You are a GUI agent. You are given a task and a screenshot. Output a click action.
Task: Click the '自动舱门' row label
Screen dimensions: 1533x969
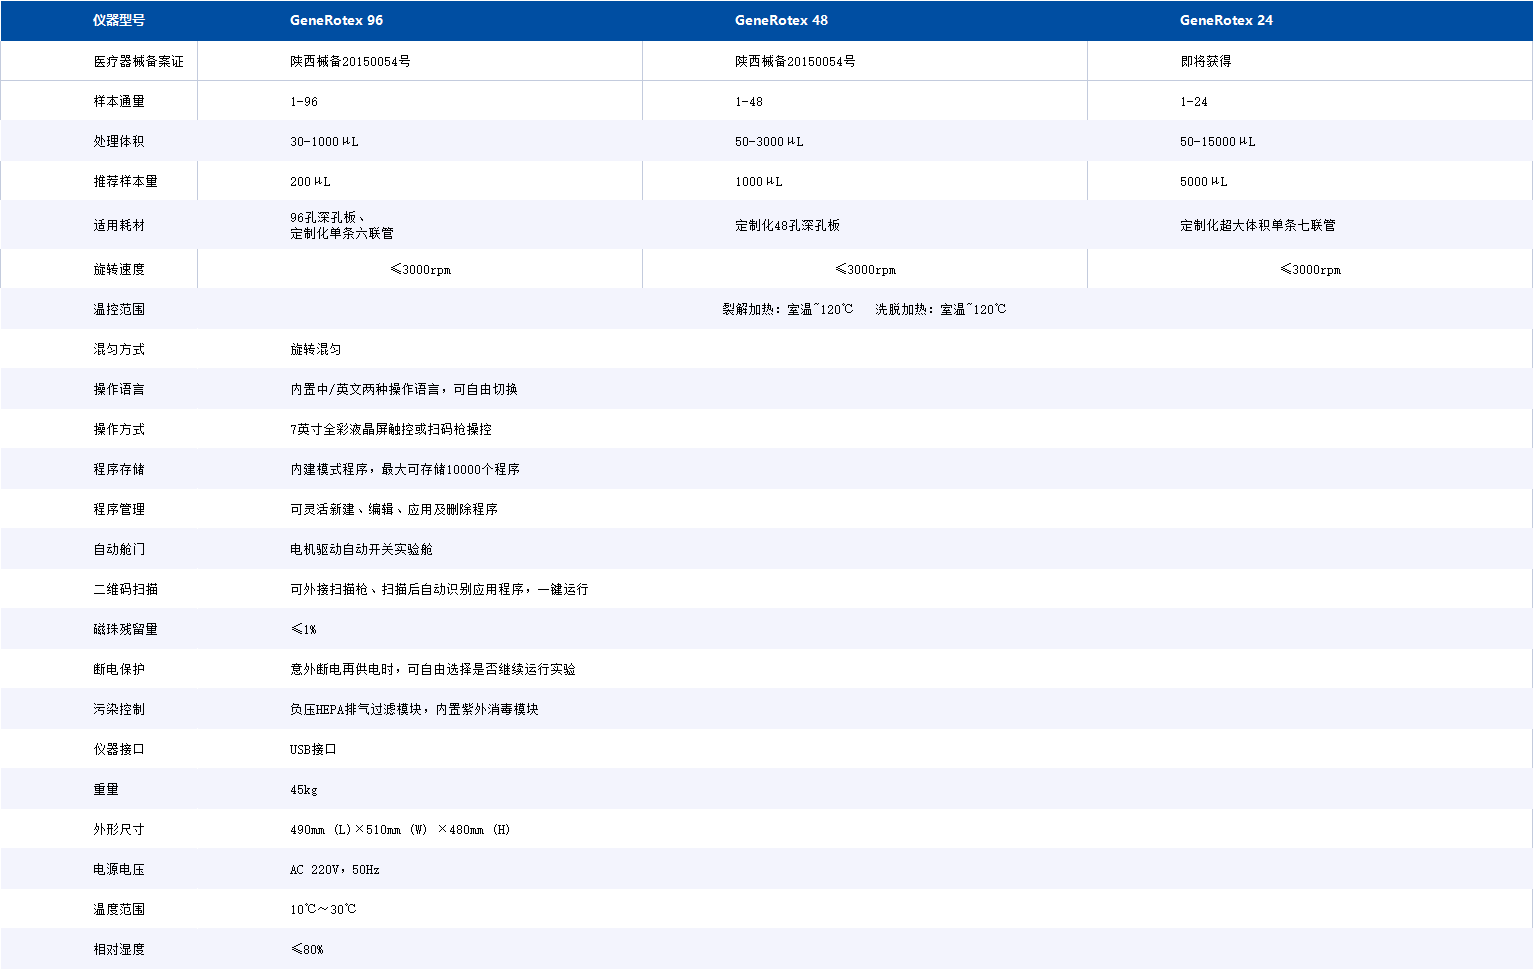pos(119,549)
